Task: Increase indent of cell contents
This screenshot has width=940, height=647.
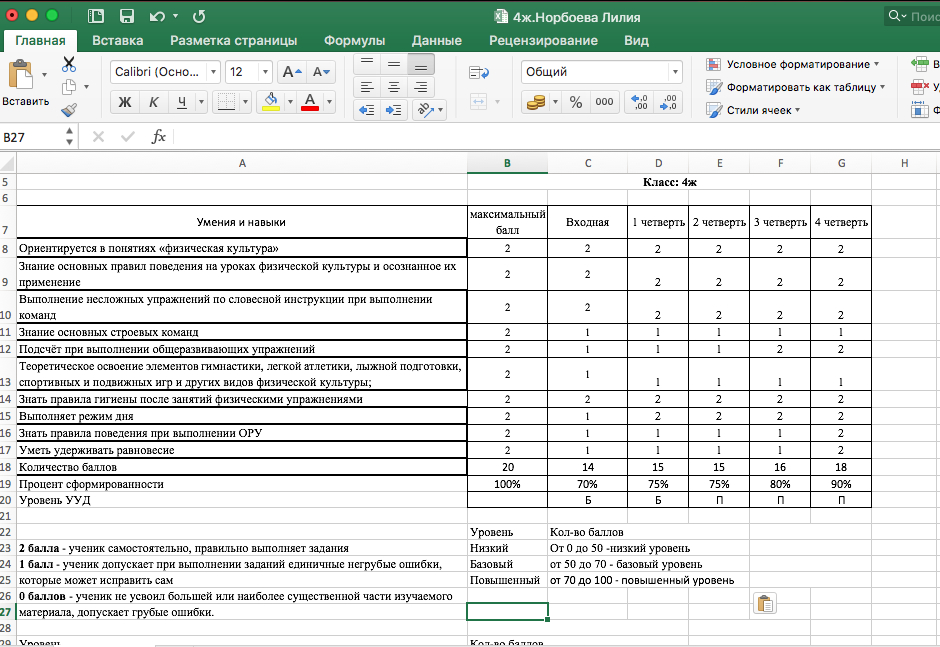Action: [x=394, y=110]
